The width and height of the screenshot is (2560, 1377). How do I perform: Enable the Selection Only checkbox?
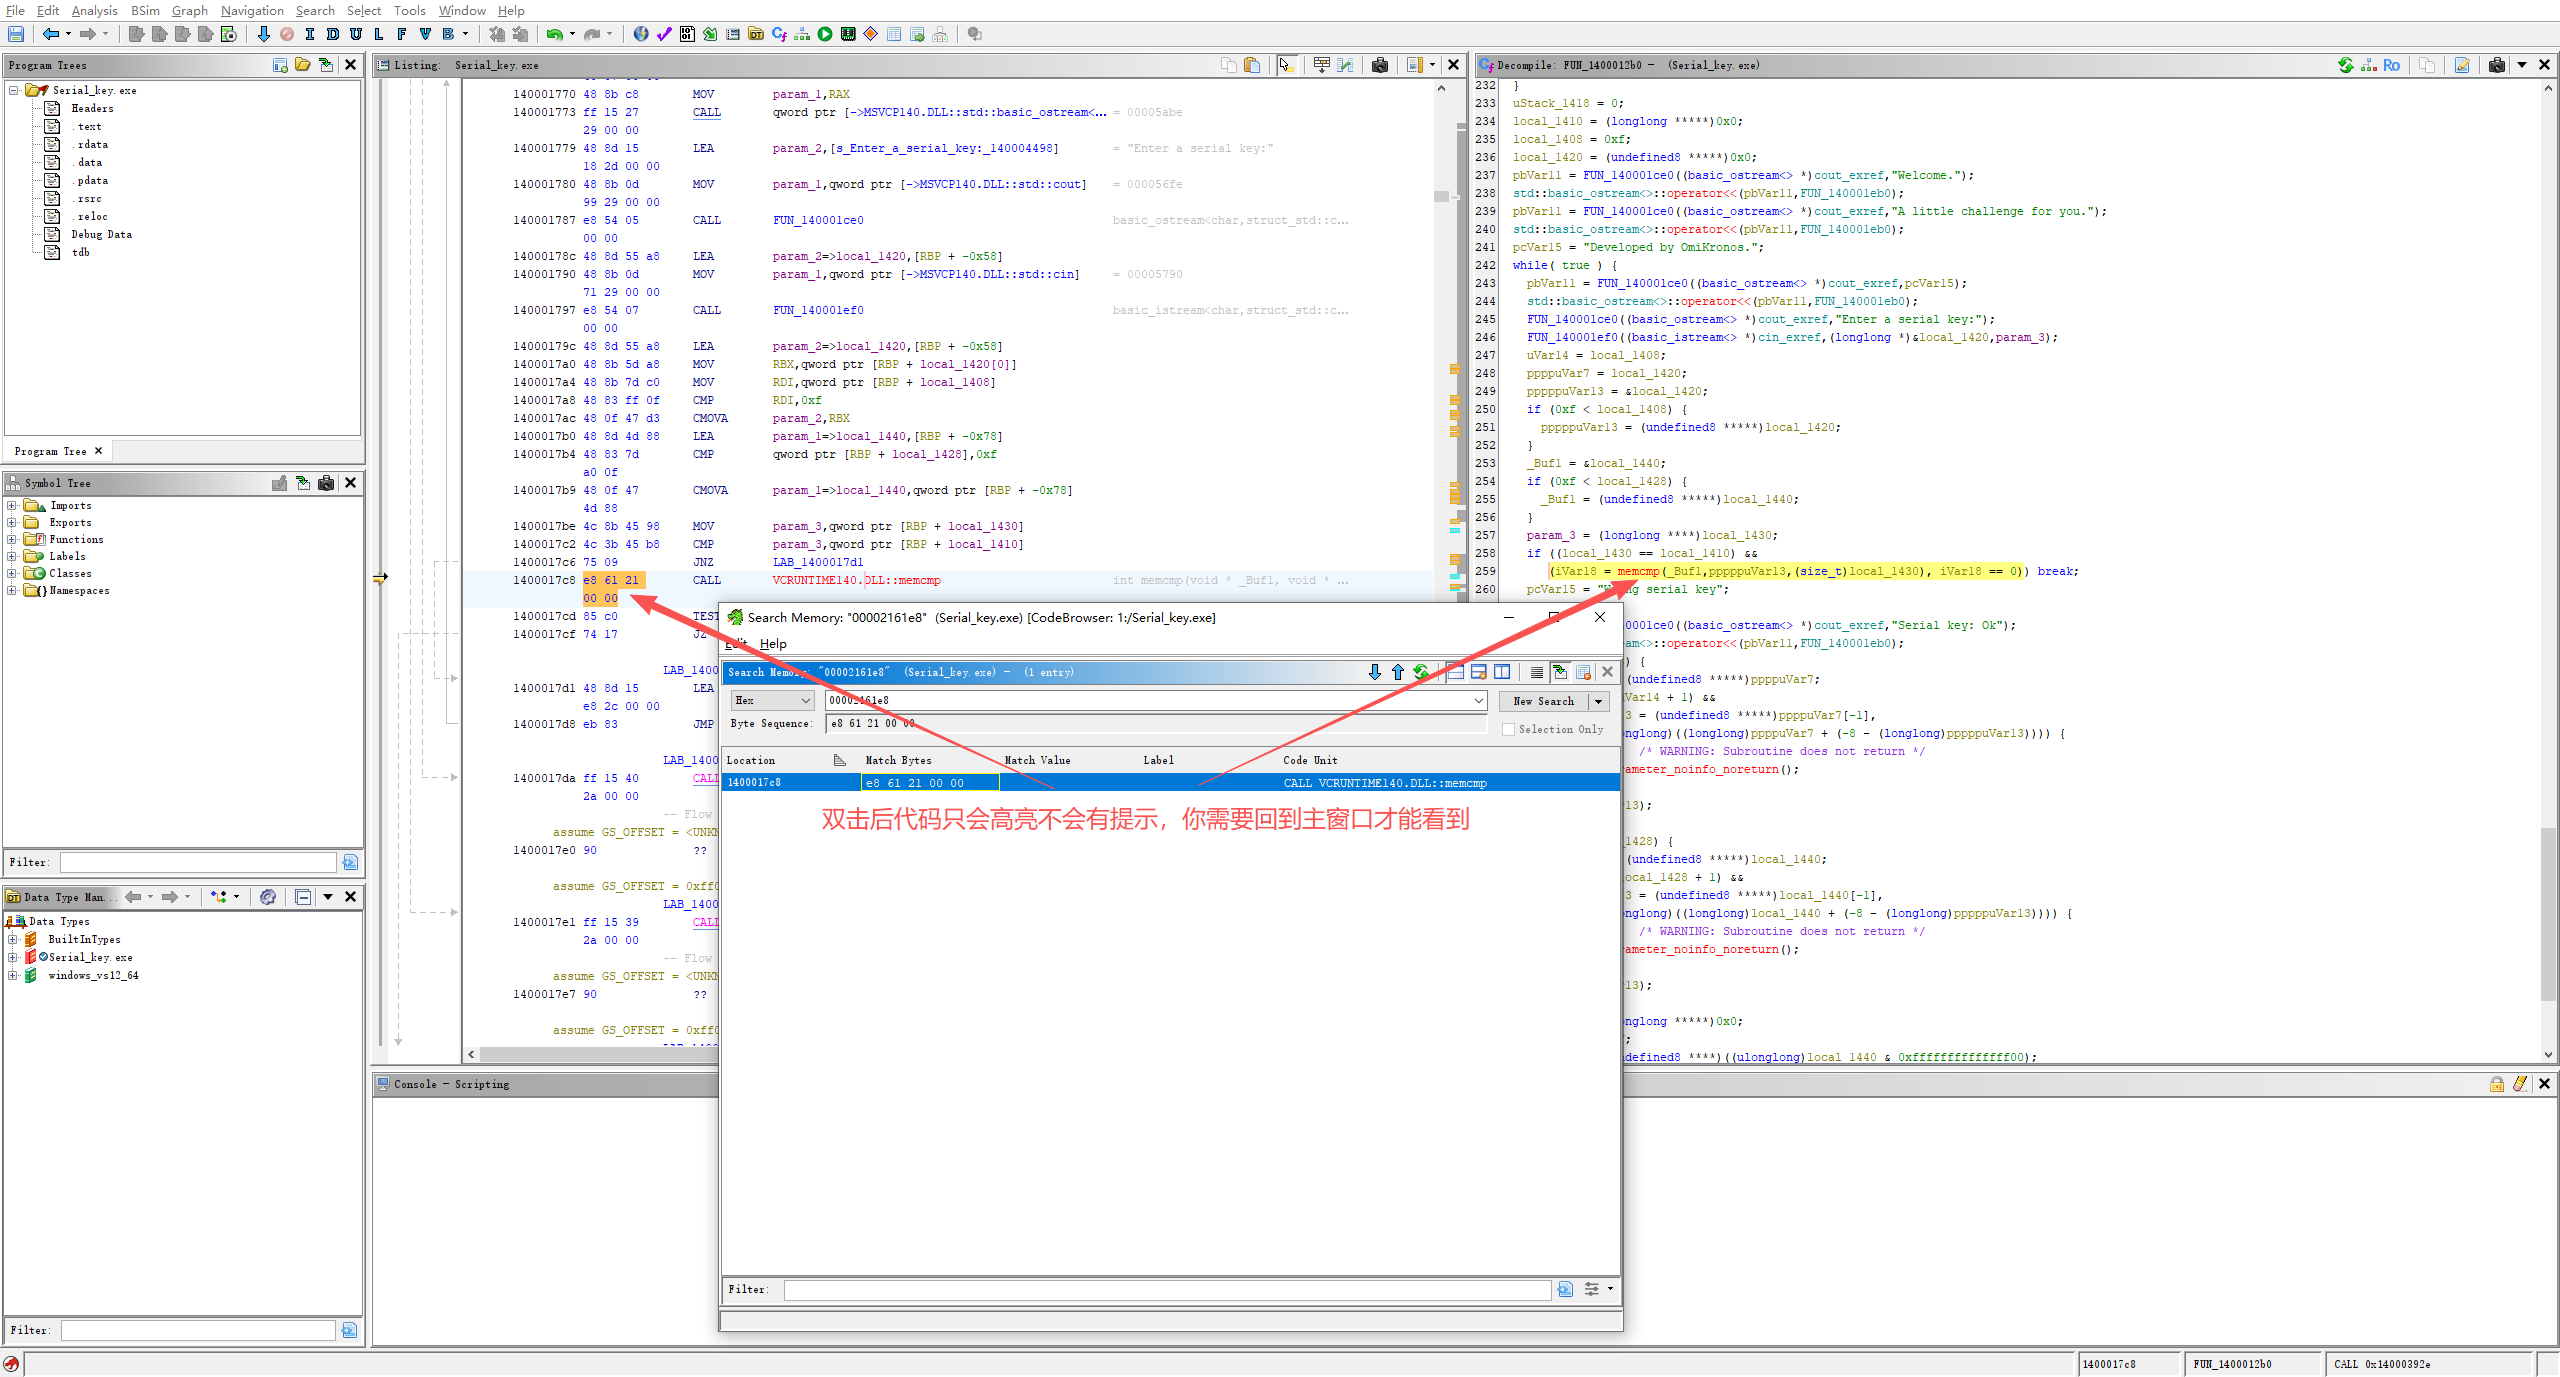[x=1508, y=729]
